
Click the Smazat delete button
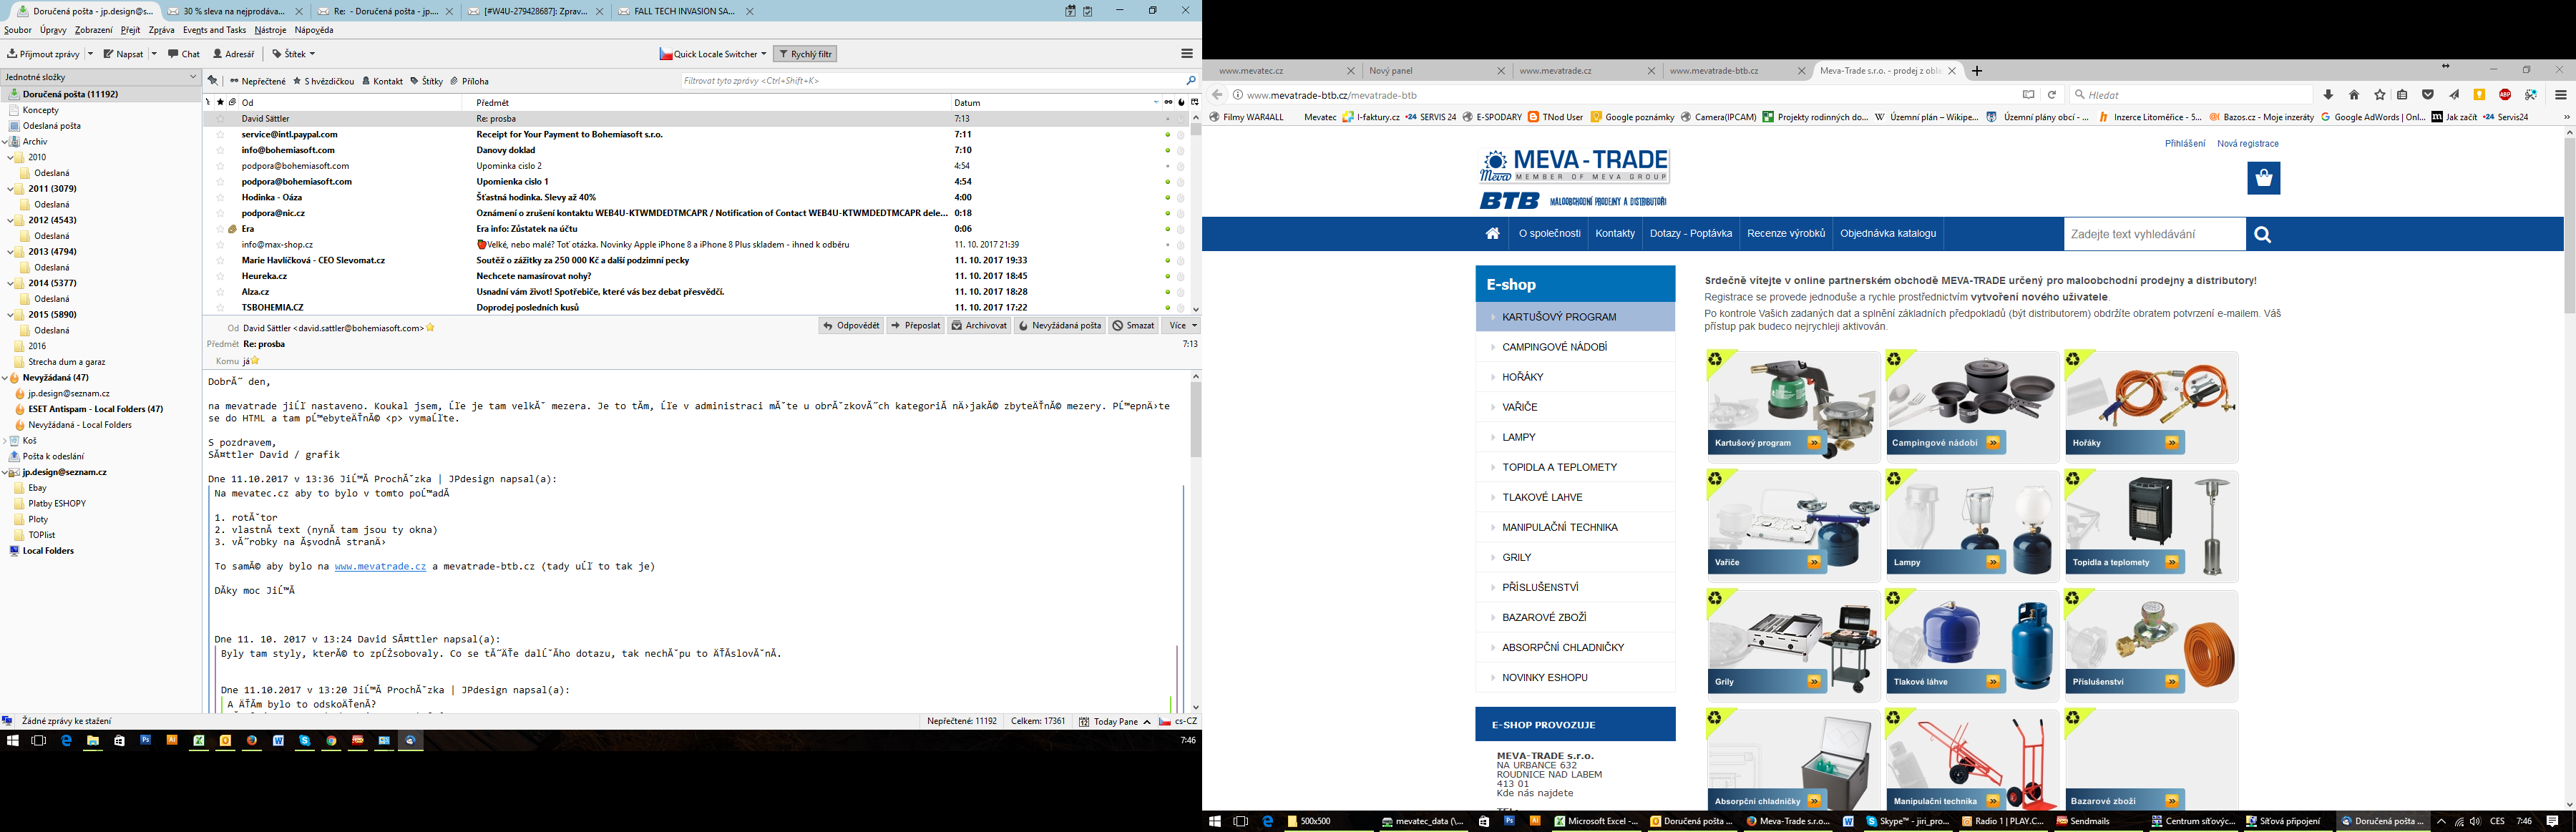(1133, 326)
